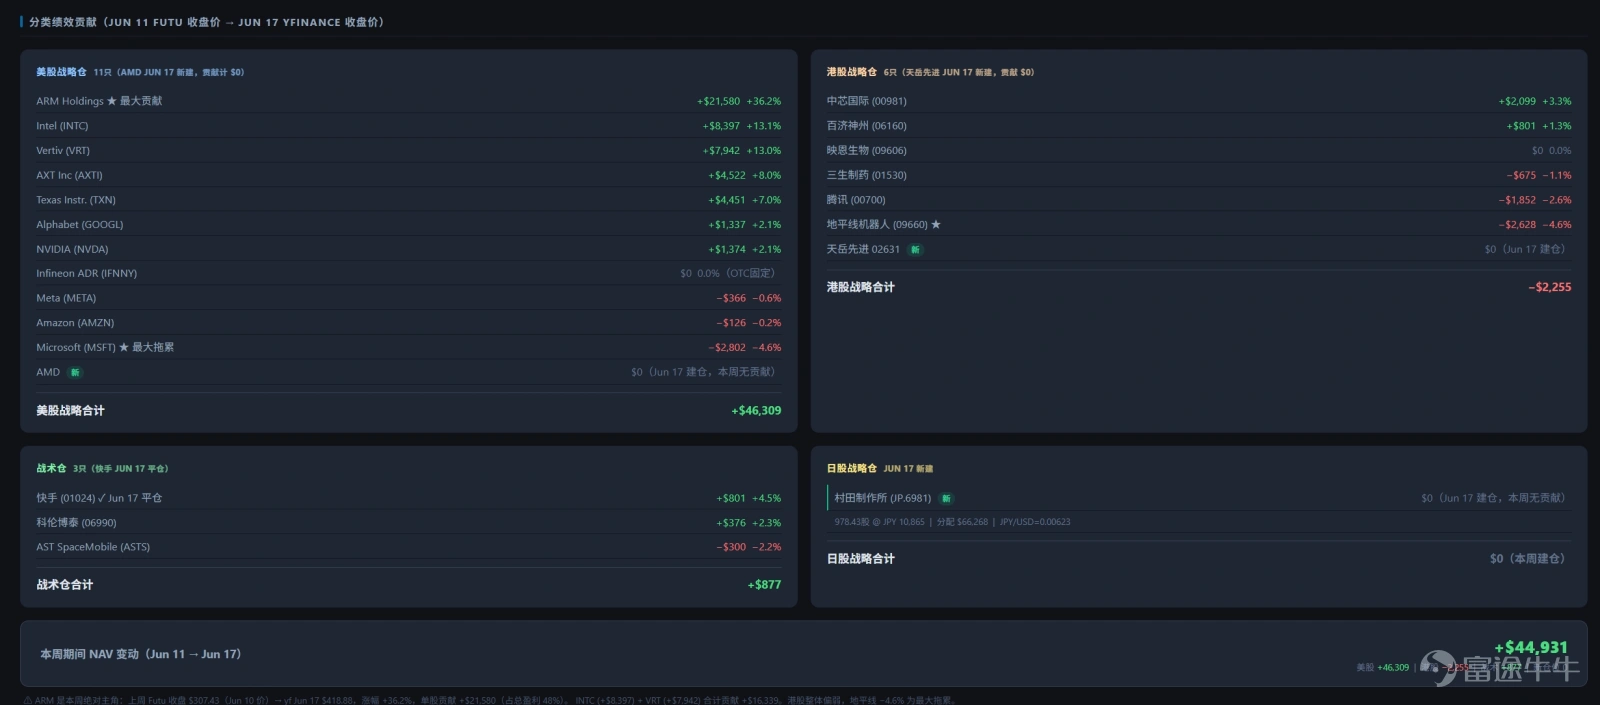Select the 映恩生物 (09606) row label

tap(867, 151)
